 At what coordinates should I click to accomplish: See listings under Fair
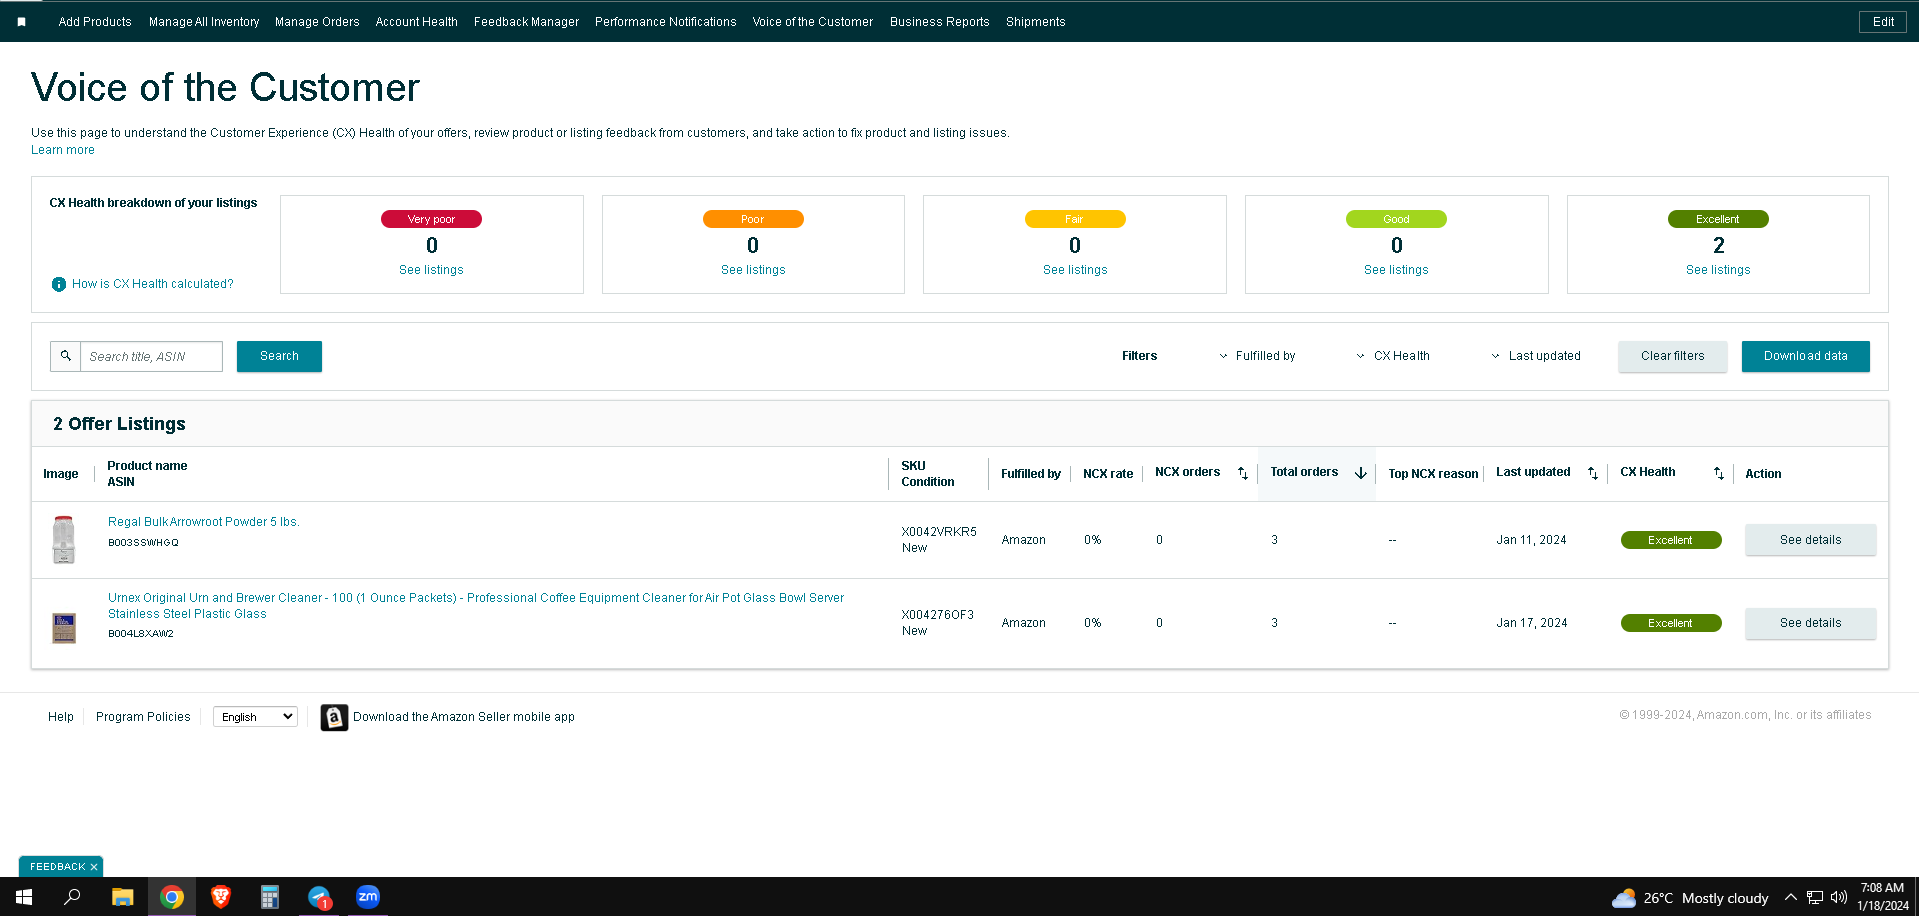click(x=1075, y=270)
